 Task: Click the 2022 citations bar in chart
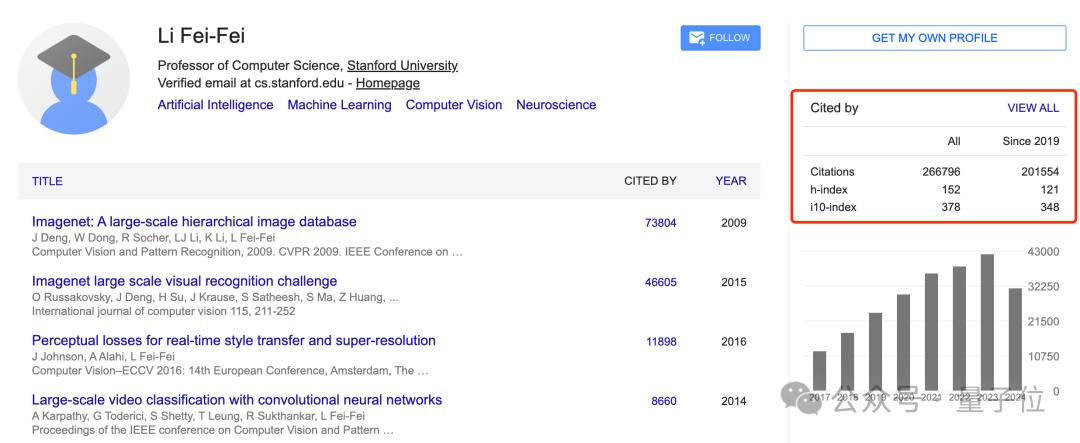point(959,329)
